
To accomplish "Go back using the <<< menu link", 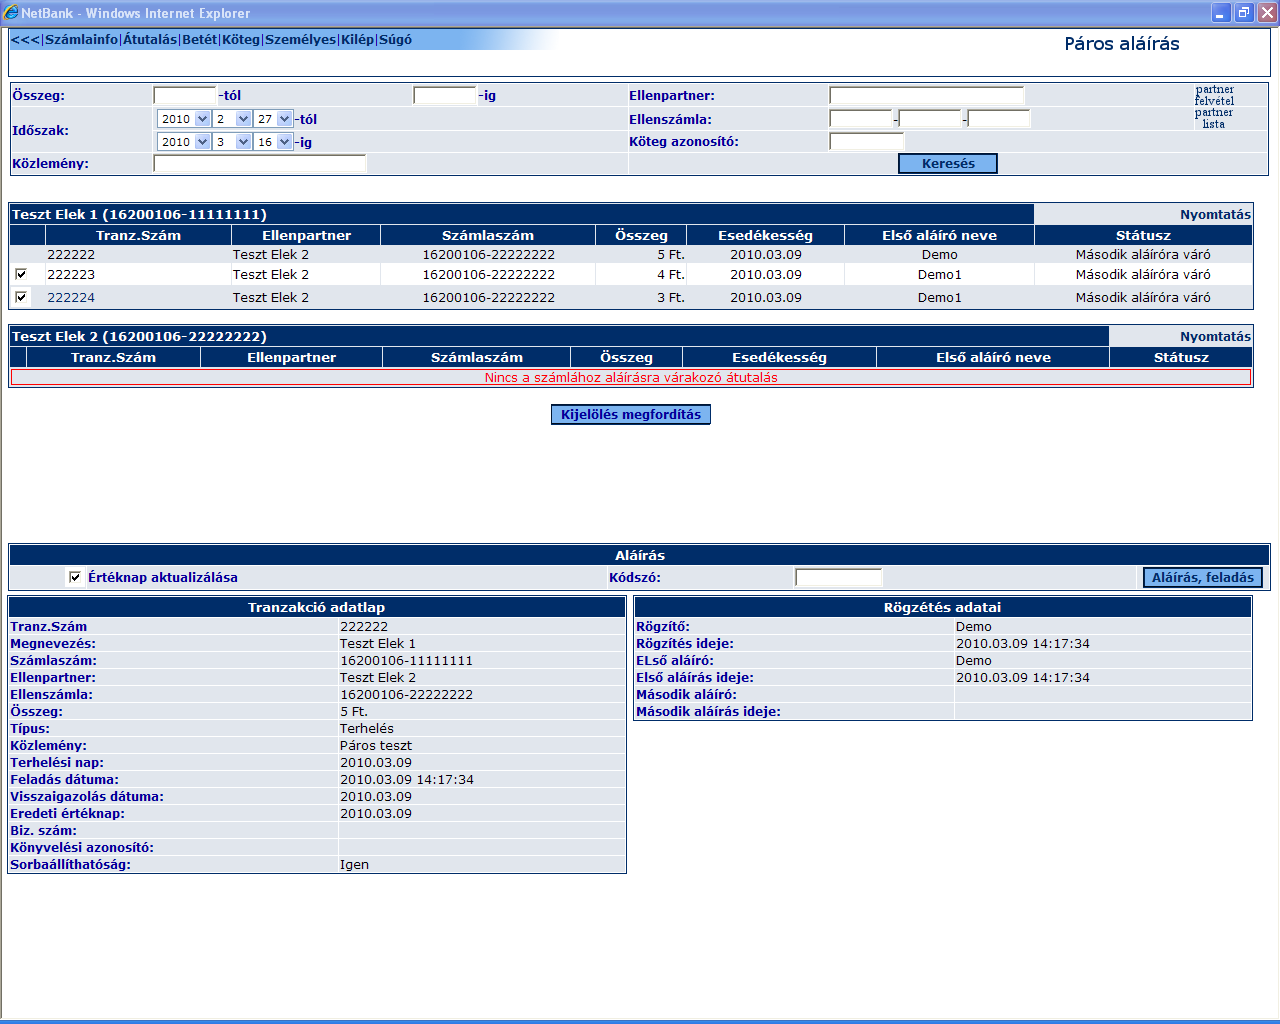I will [x=25, y=40].
